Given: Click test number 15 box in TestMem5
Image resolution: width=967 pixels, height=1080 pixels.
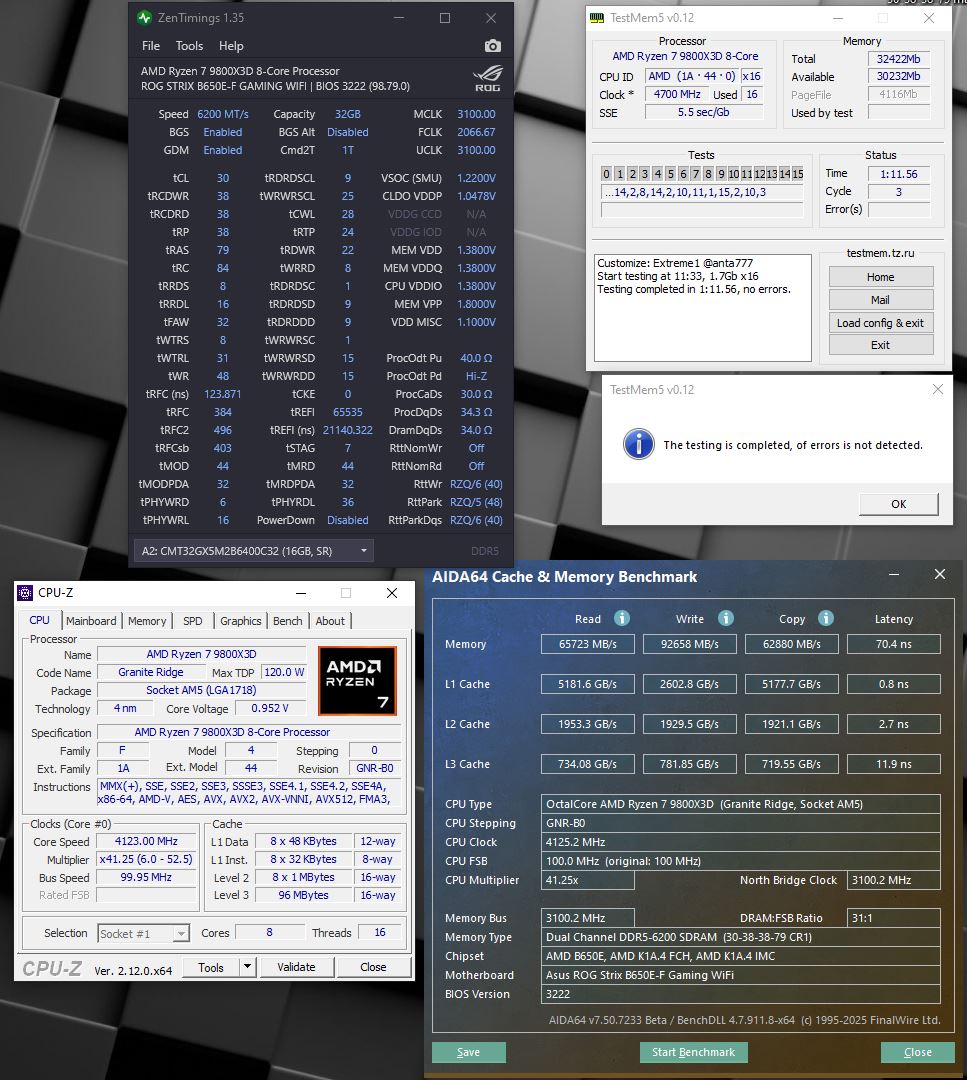Looking at the screenshot, I should pyautogui.click(x=798, y=174).
